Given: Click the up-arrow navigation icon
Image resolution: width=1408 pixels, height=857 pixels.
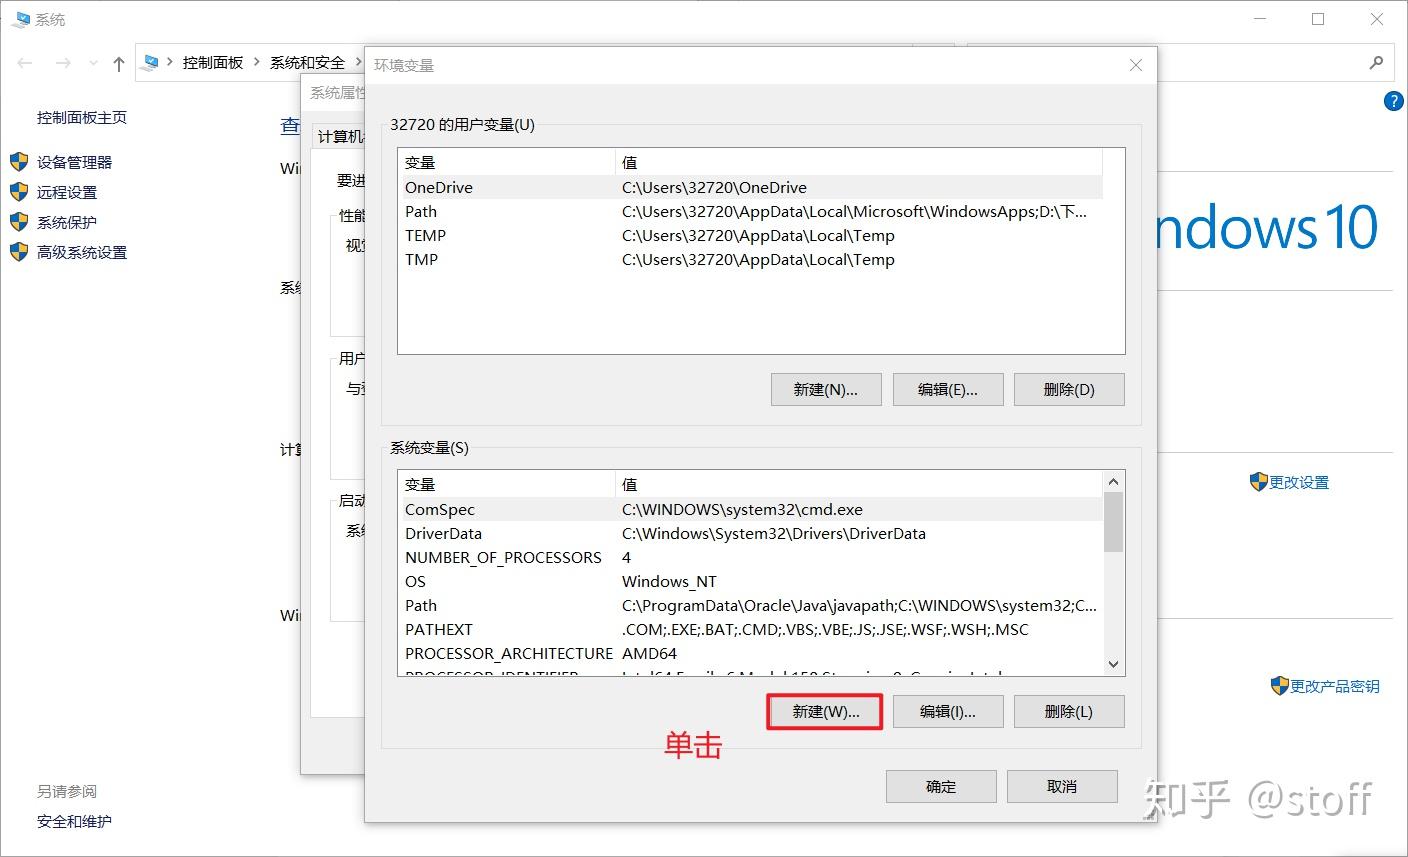Looking at the screenshot, I should coord(117,63).
